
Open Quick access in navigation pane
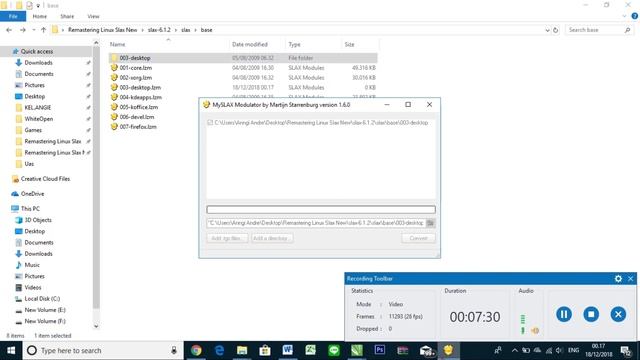pyautogui.click(x=37, y=51)
